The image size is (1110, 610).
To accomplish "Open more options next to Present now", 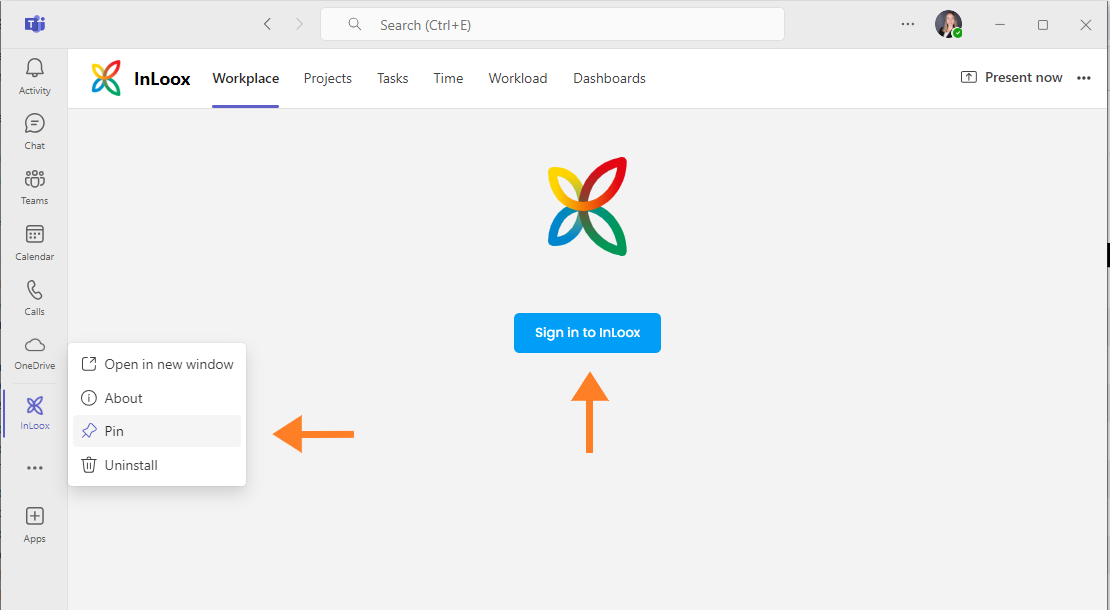I will [1084, 77].
